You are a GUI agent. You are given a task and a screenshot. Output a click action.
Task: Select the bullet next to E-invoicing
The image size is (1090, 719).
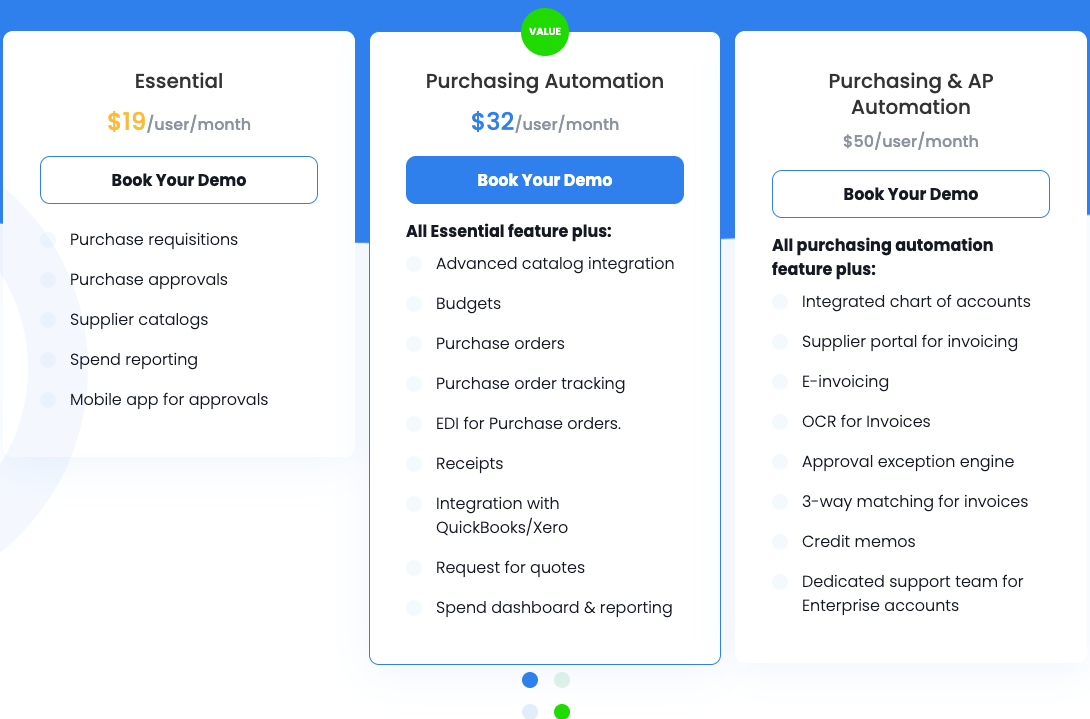[x=779, y=382]
